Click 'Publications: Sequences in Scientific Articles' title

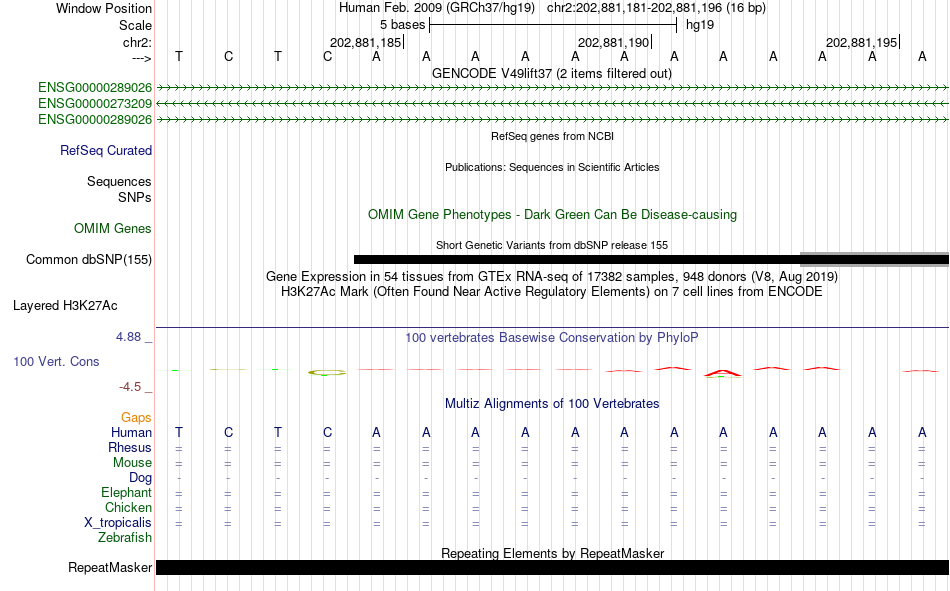pyautogui.click(x=552, y=167)
